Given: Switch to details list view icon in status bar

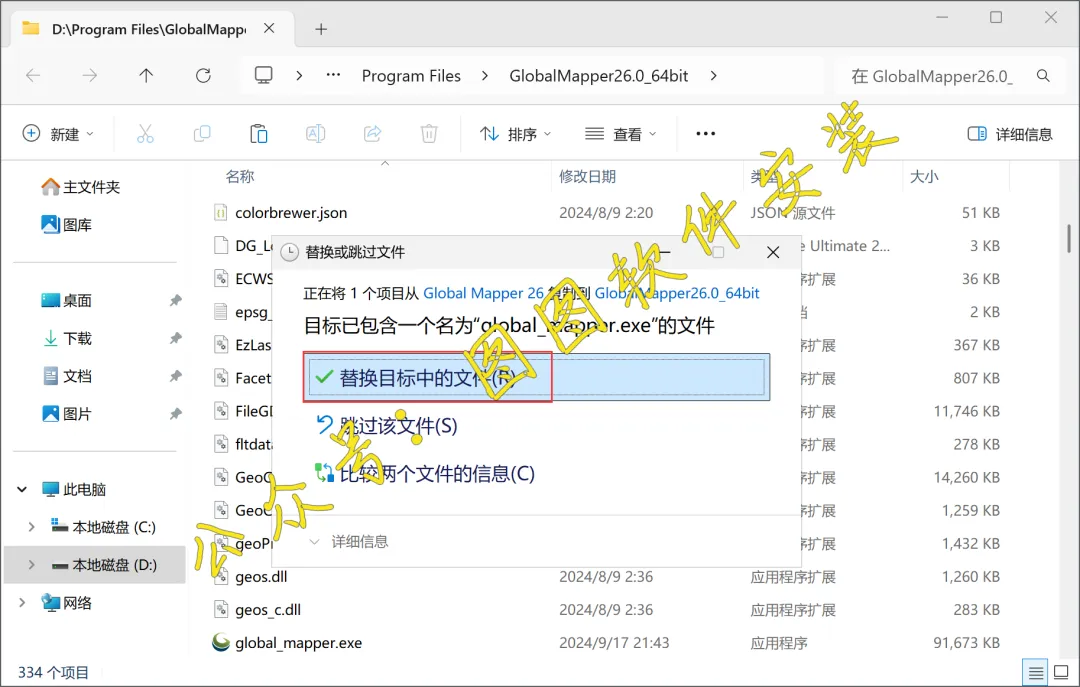Looking at the screenshot, I should coord(1035,672).
